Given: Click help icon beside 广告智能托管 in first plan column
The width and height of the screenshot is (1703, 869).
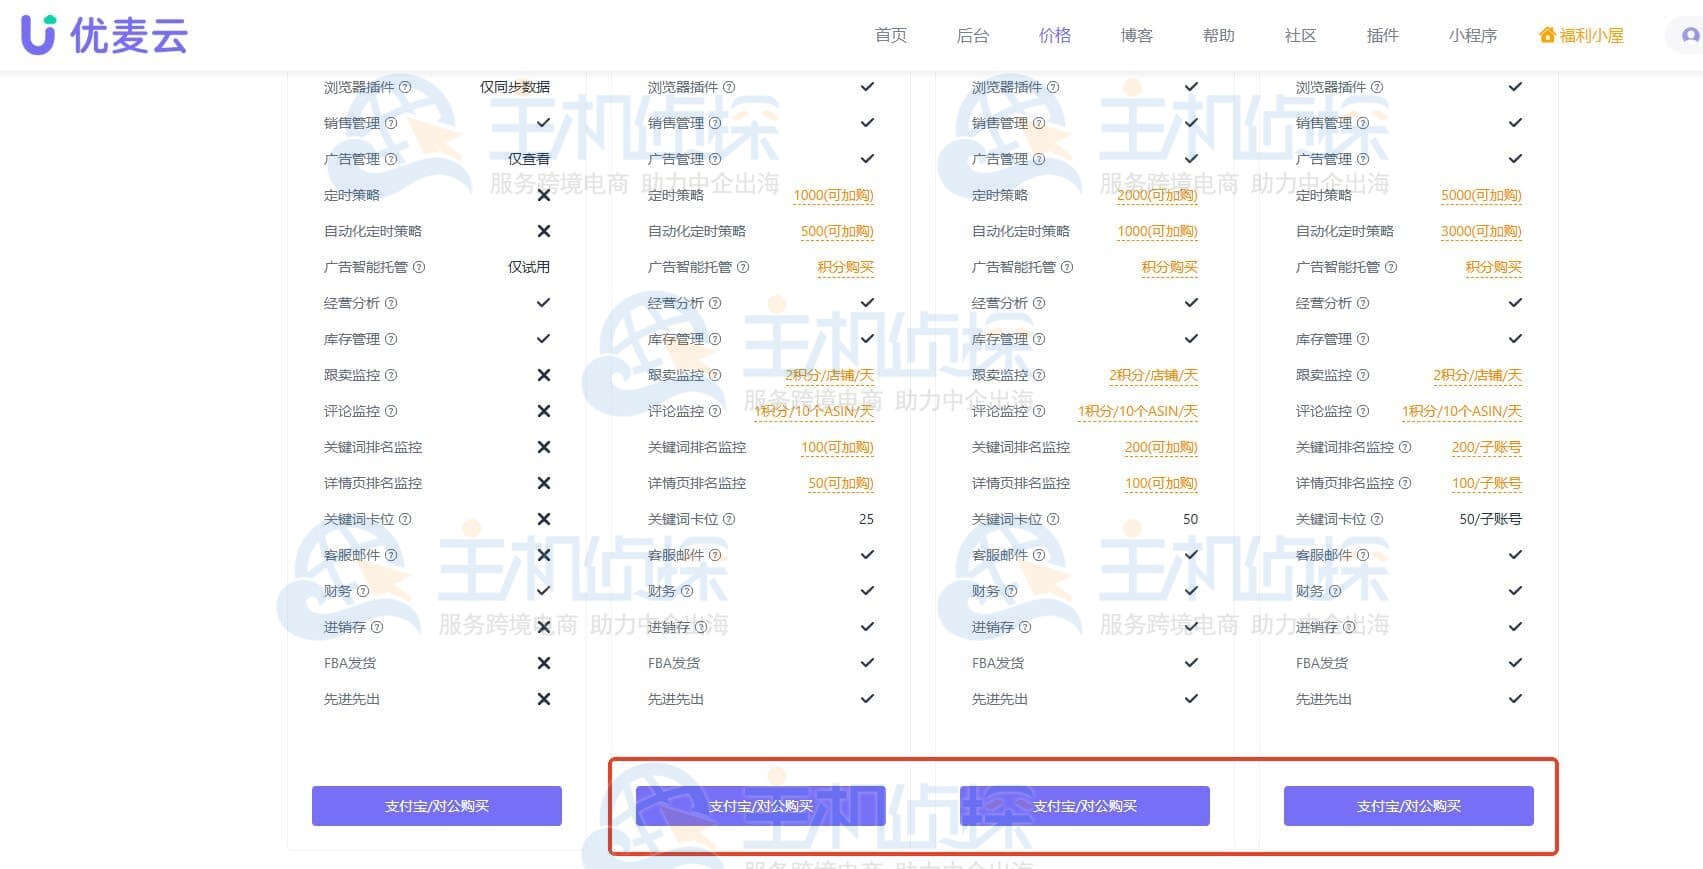Looking at the screenshot, I should pyautogui.click(x=419, y=267).
